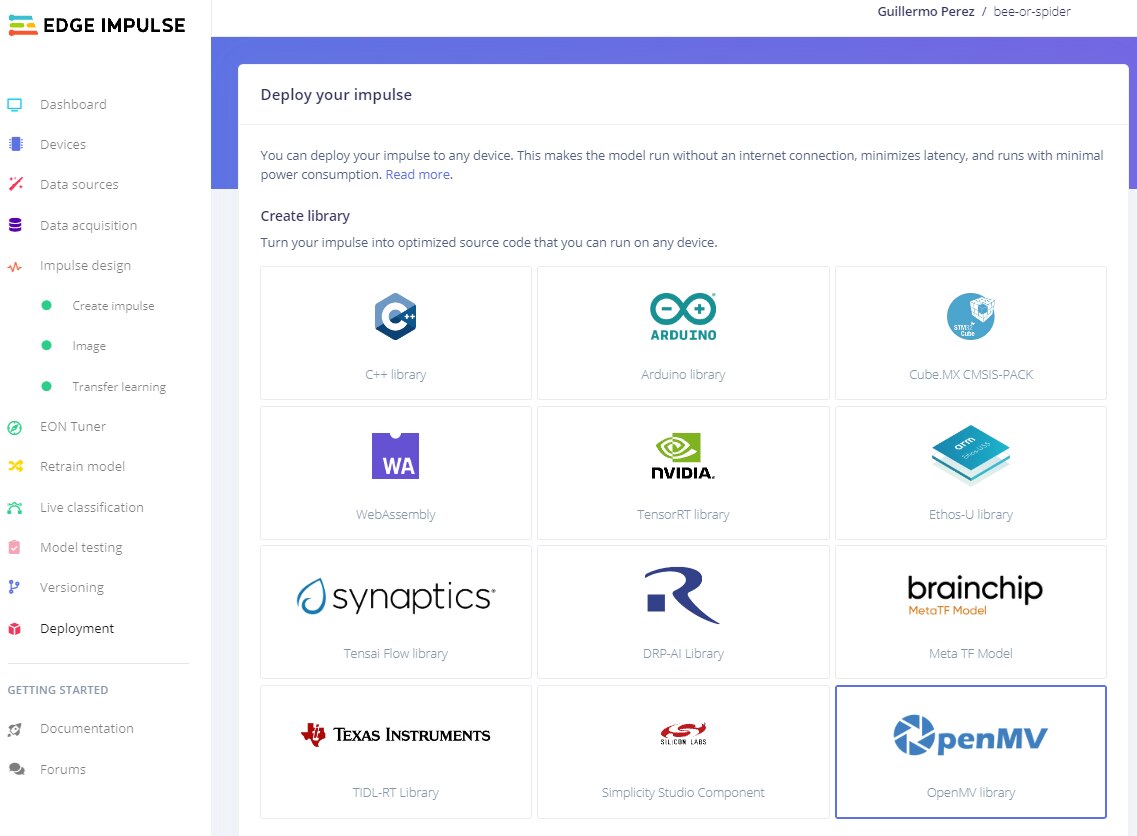Click the Renesas R logo
Viewport: 1137px width, 836px height.
pos(682,595)
